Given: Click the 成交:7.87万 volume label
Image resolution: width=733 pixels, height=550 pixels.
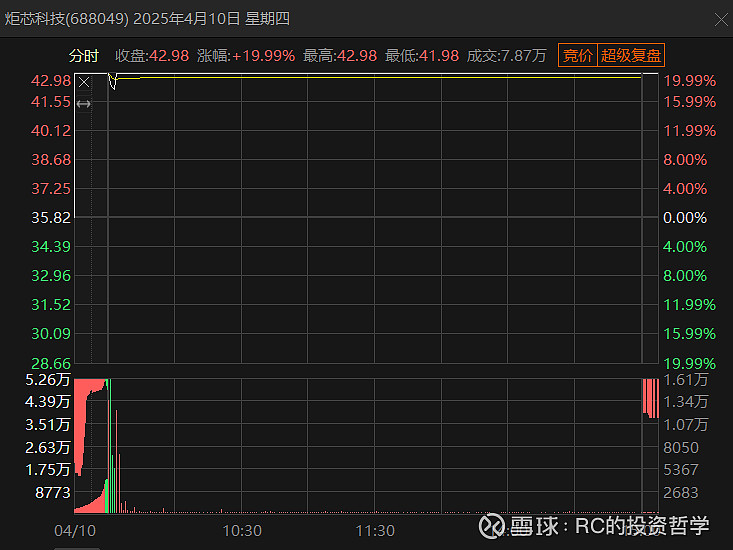Looking at the screenshot, I should tap(506, 56).
